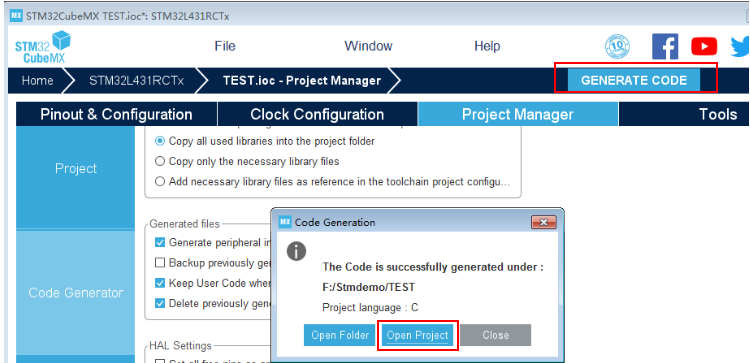This screenshot has width=750, height=363.
Task: Switch to the Clock Configuration tab
Action: pyautogui.click(x=317, y=114)
